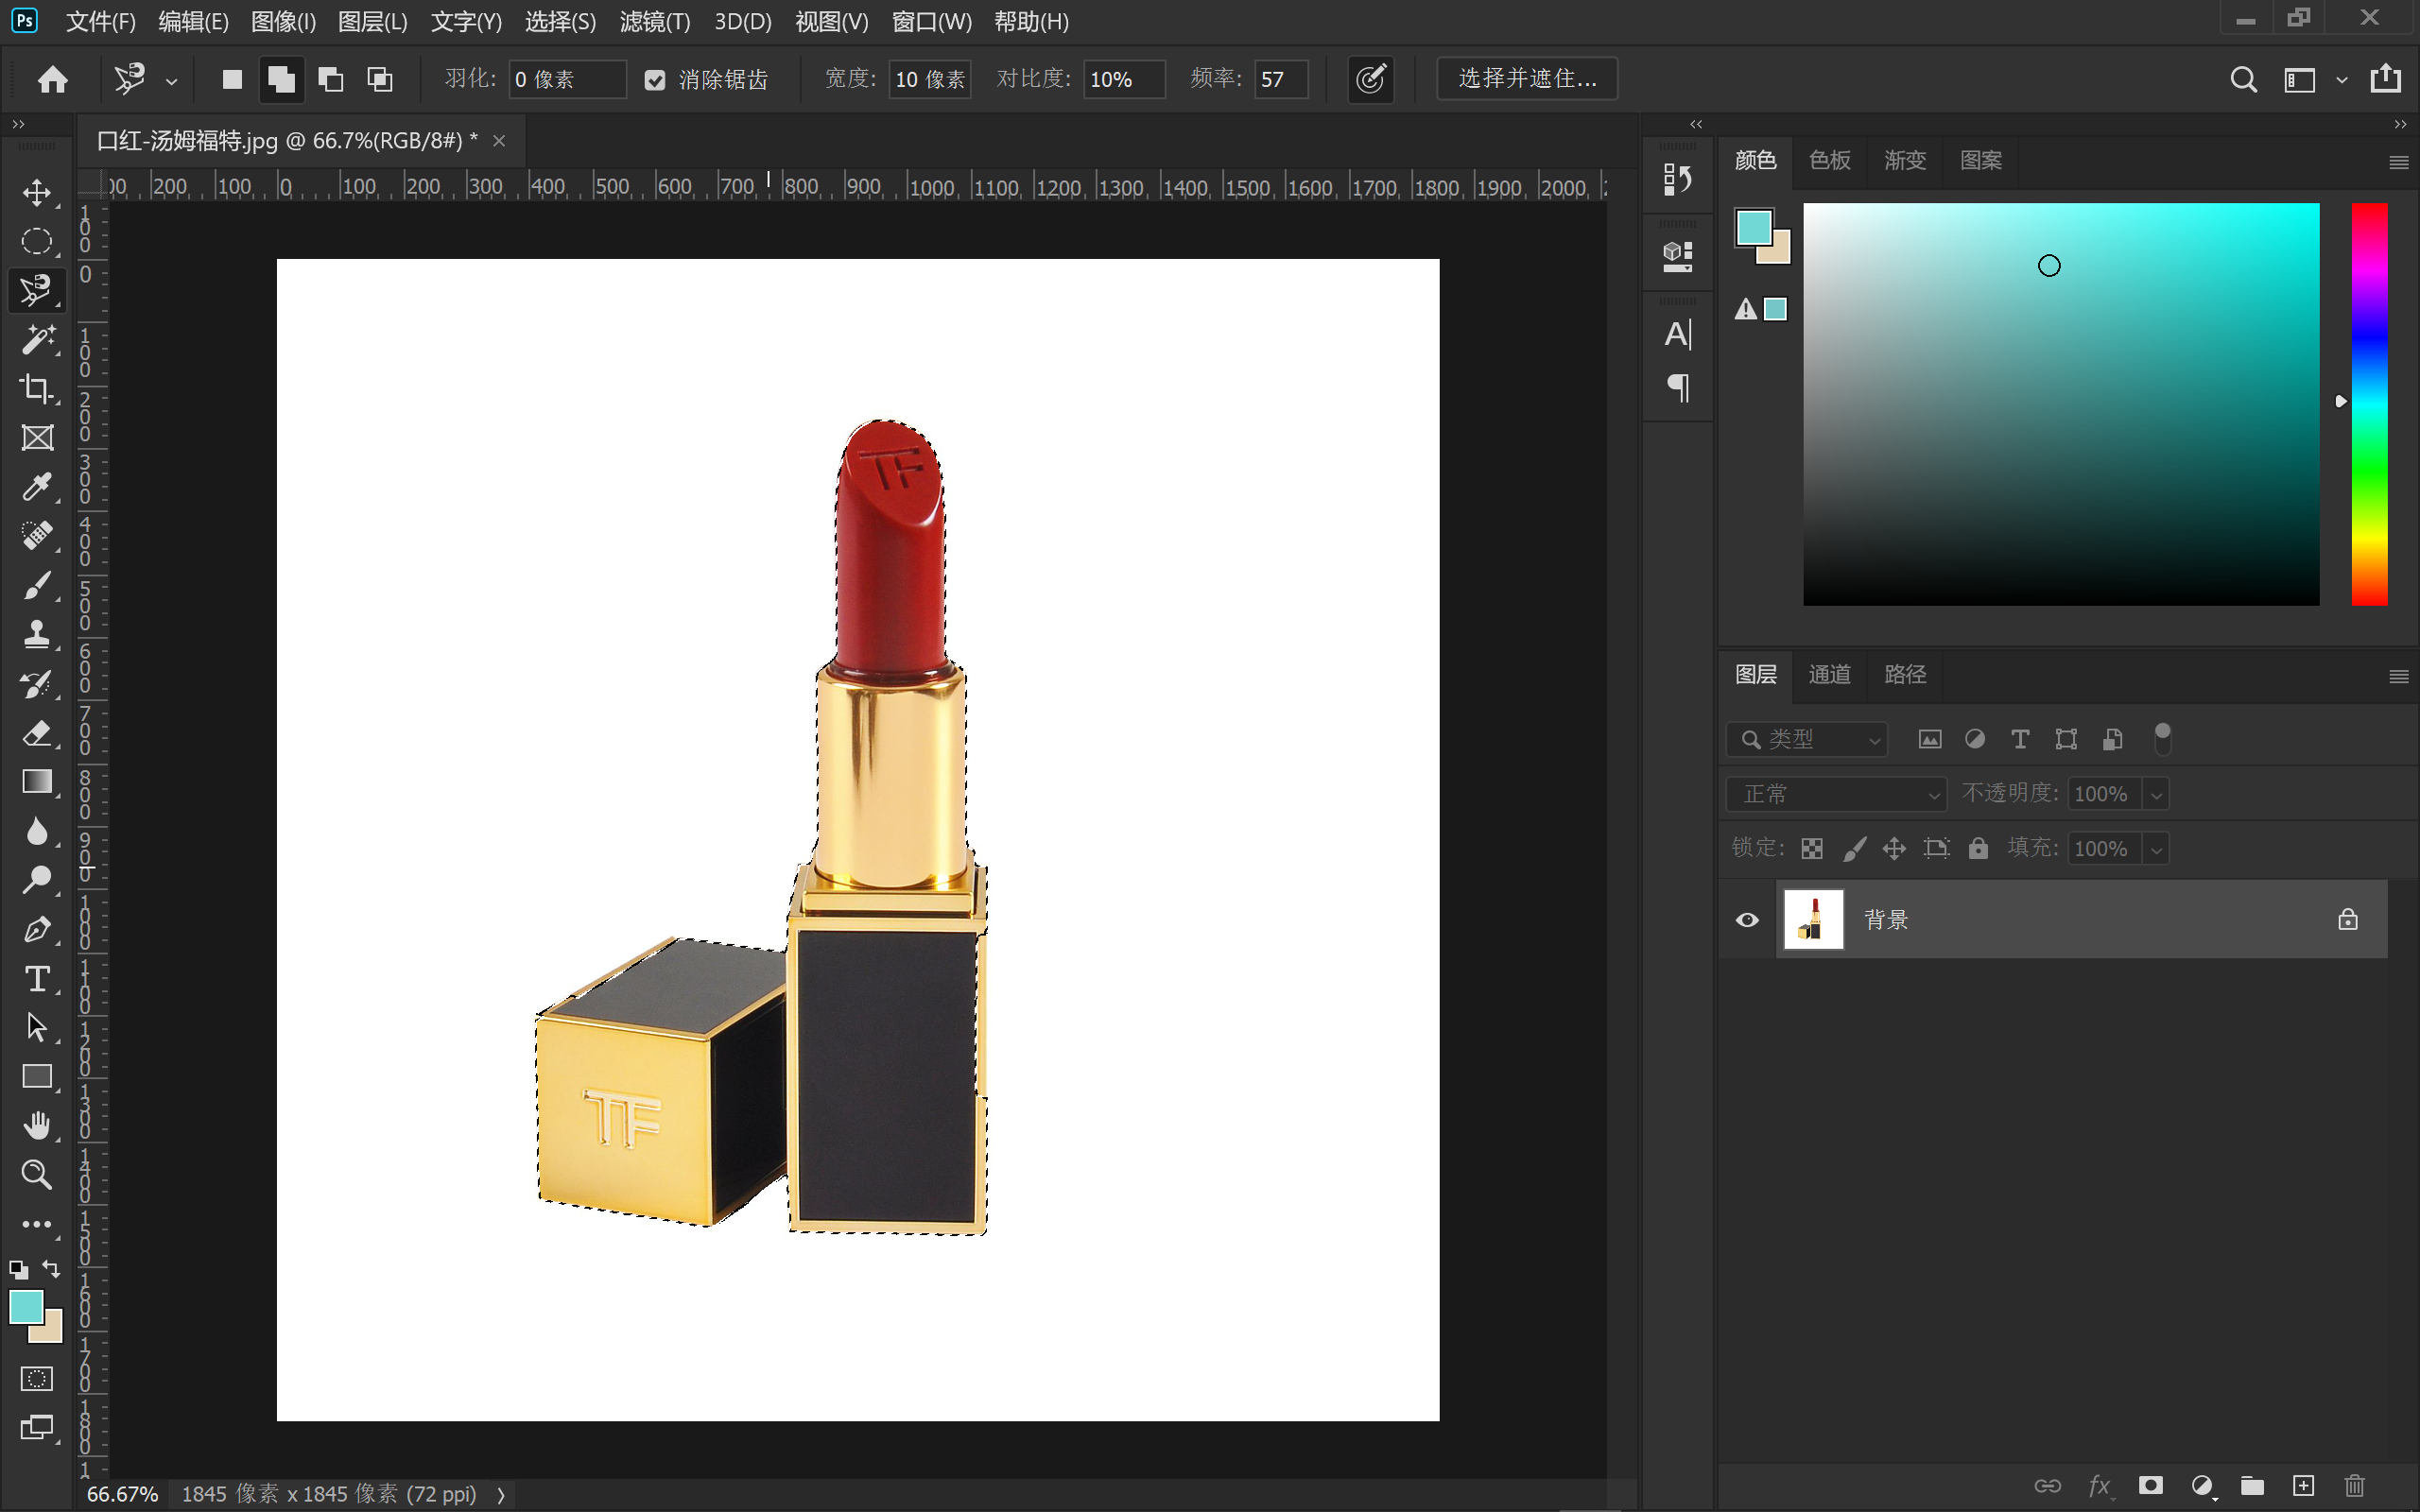Add a layer mask
2420x1512 pixels.
coord(2150,1486)
